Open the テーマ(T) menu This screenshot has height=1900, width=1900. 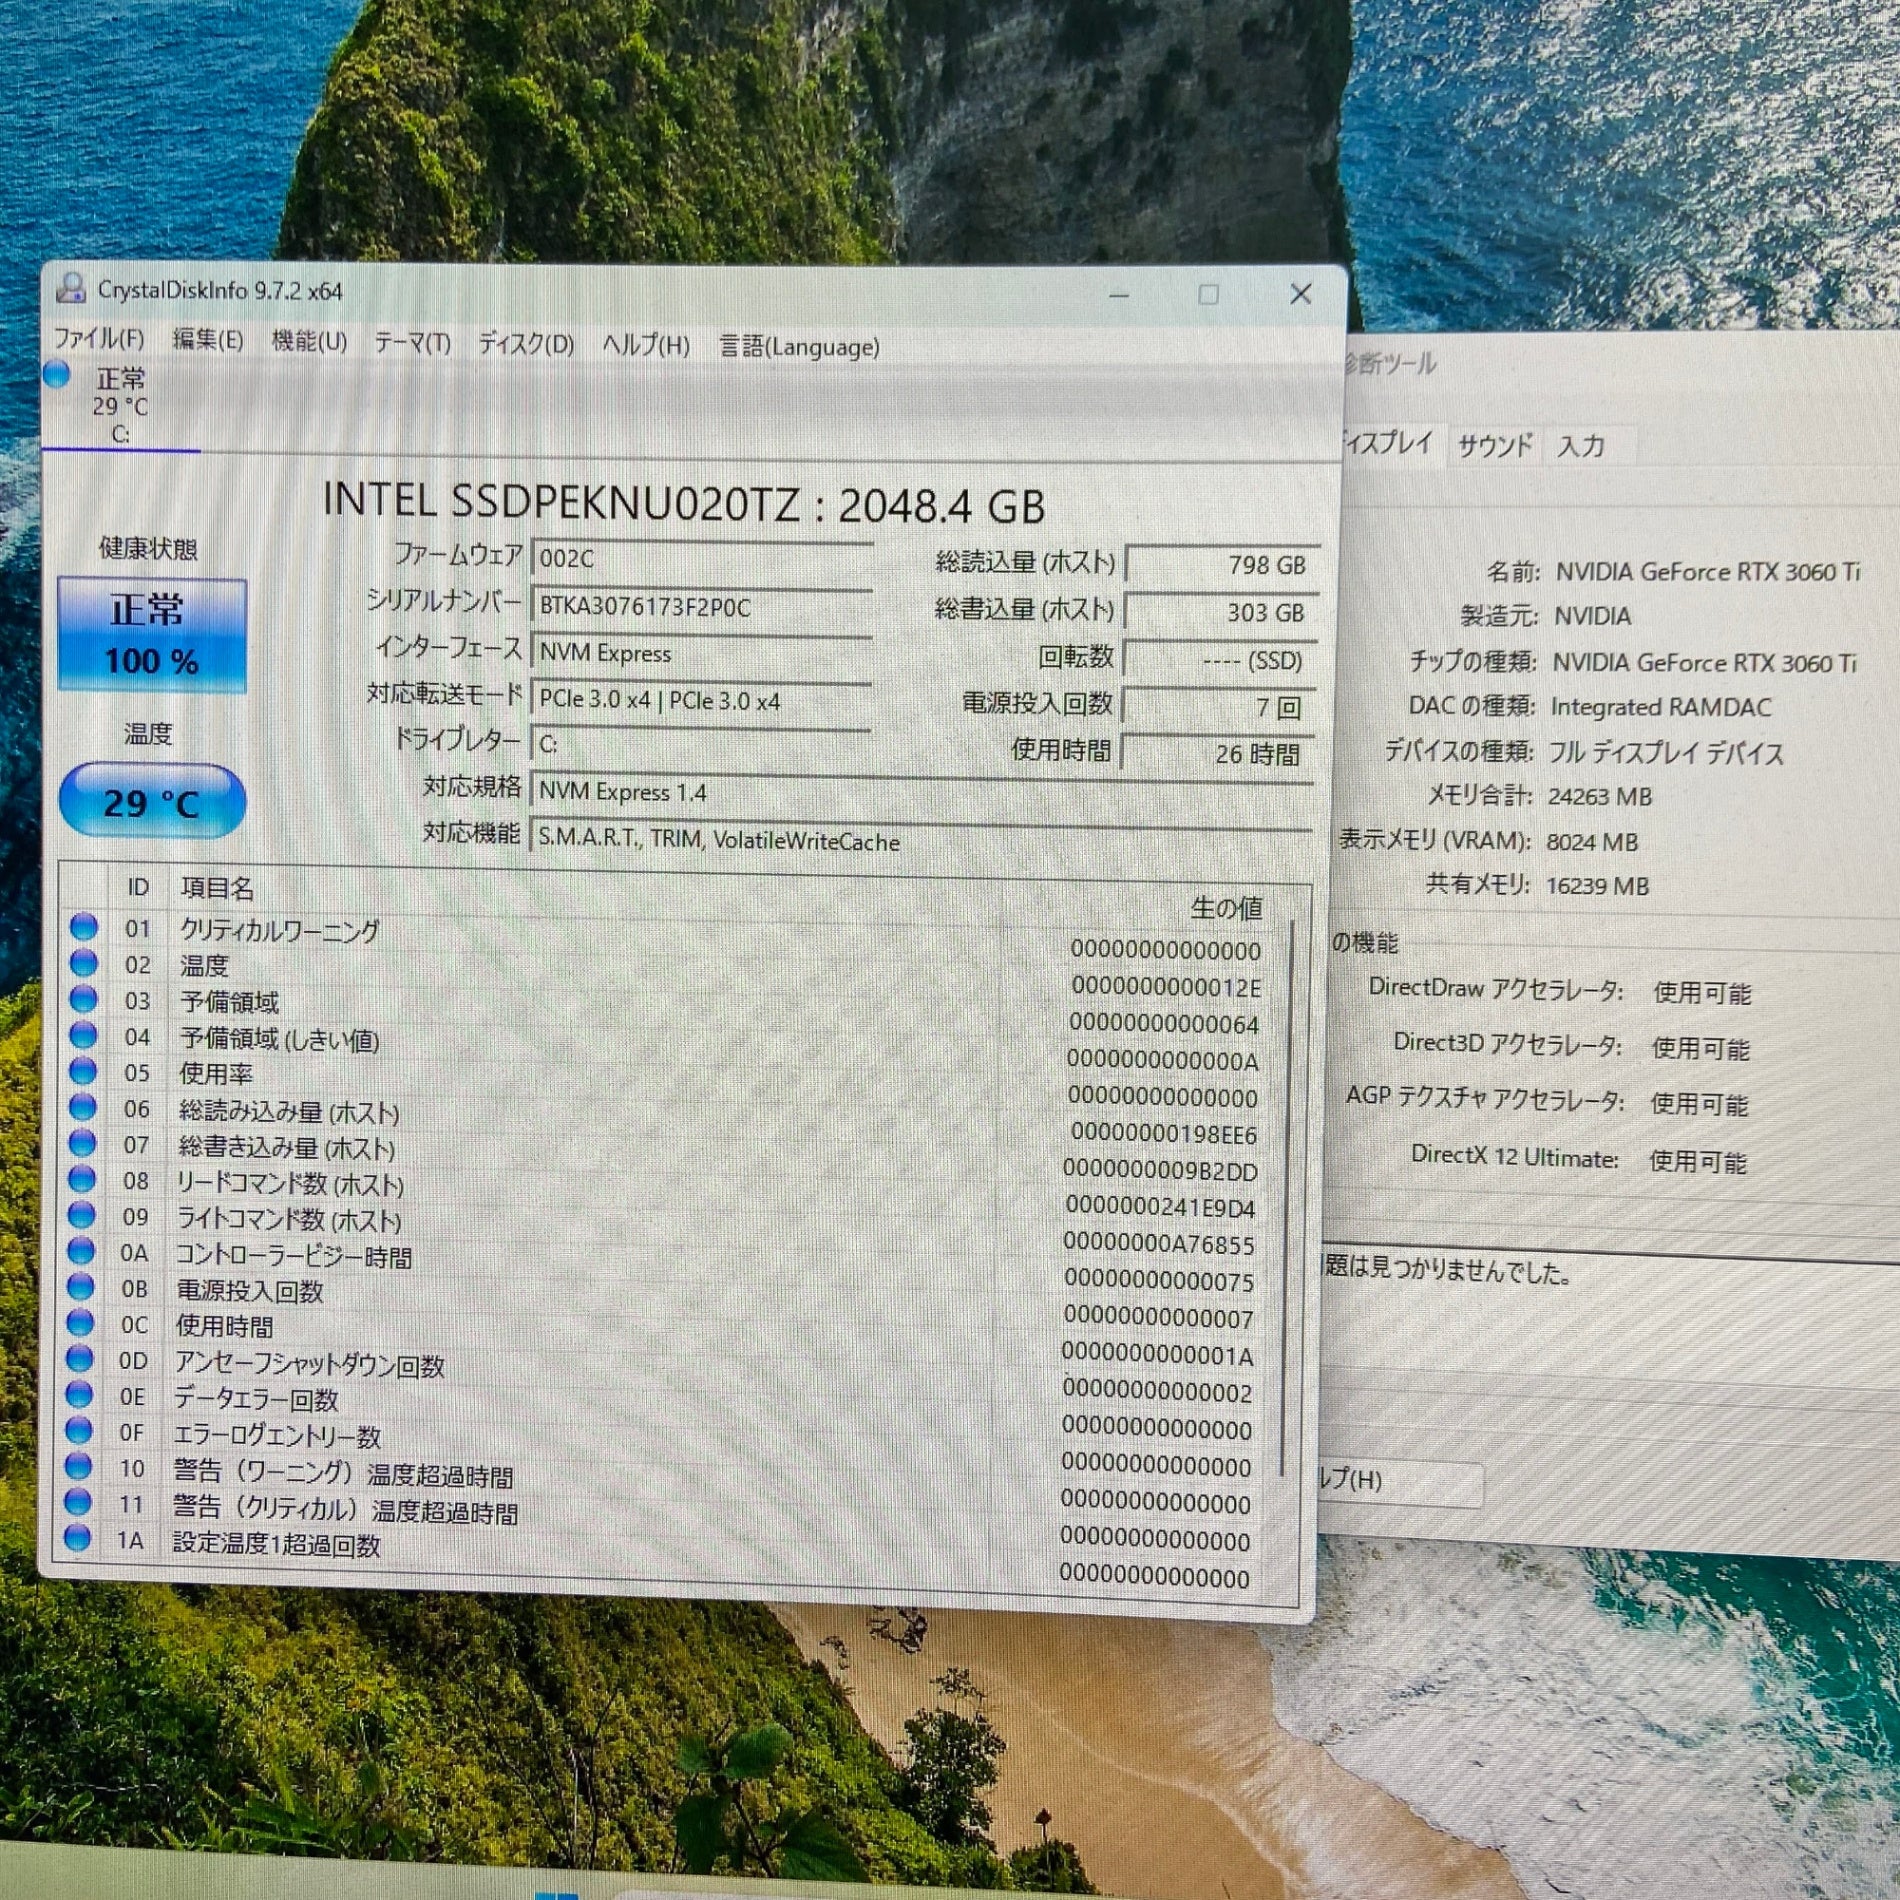click(412, 344)
